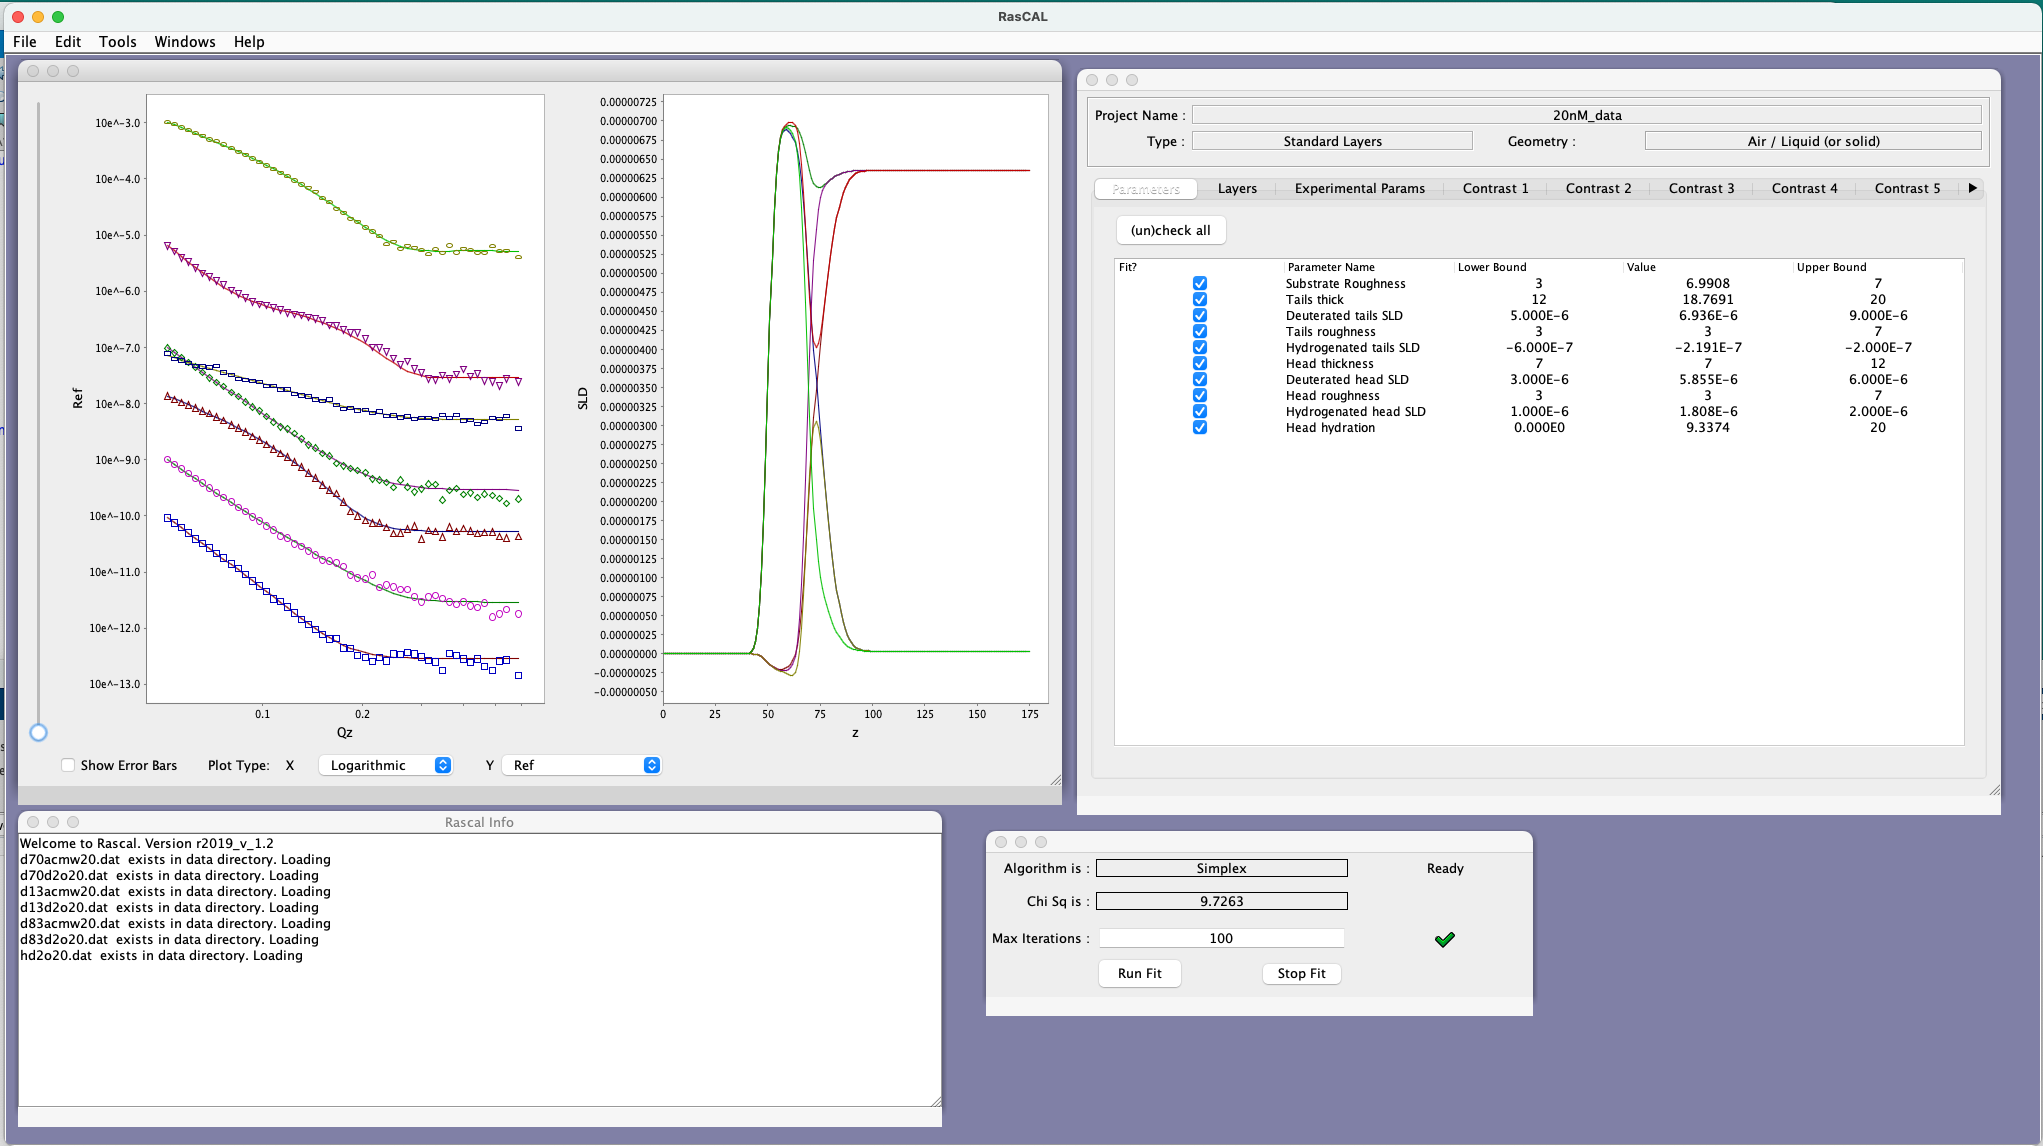Toggle the Head hydration fit checkbox

pyautogui.click(x=1199, y=428)
